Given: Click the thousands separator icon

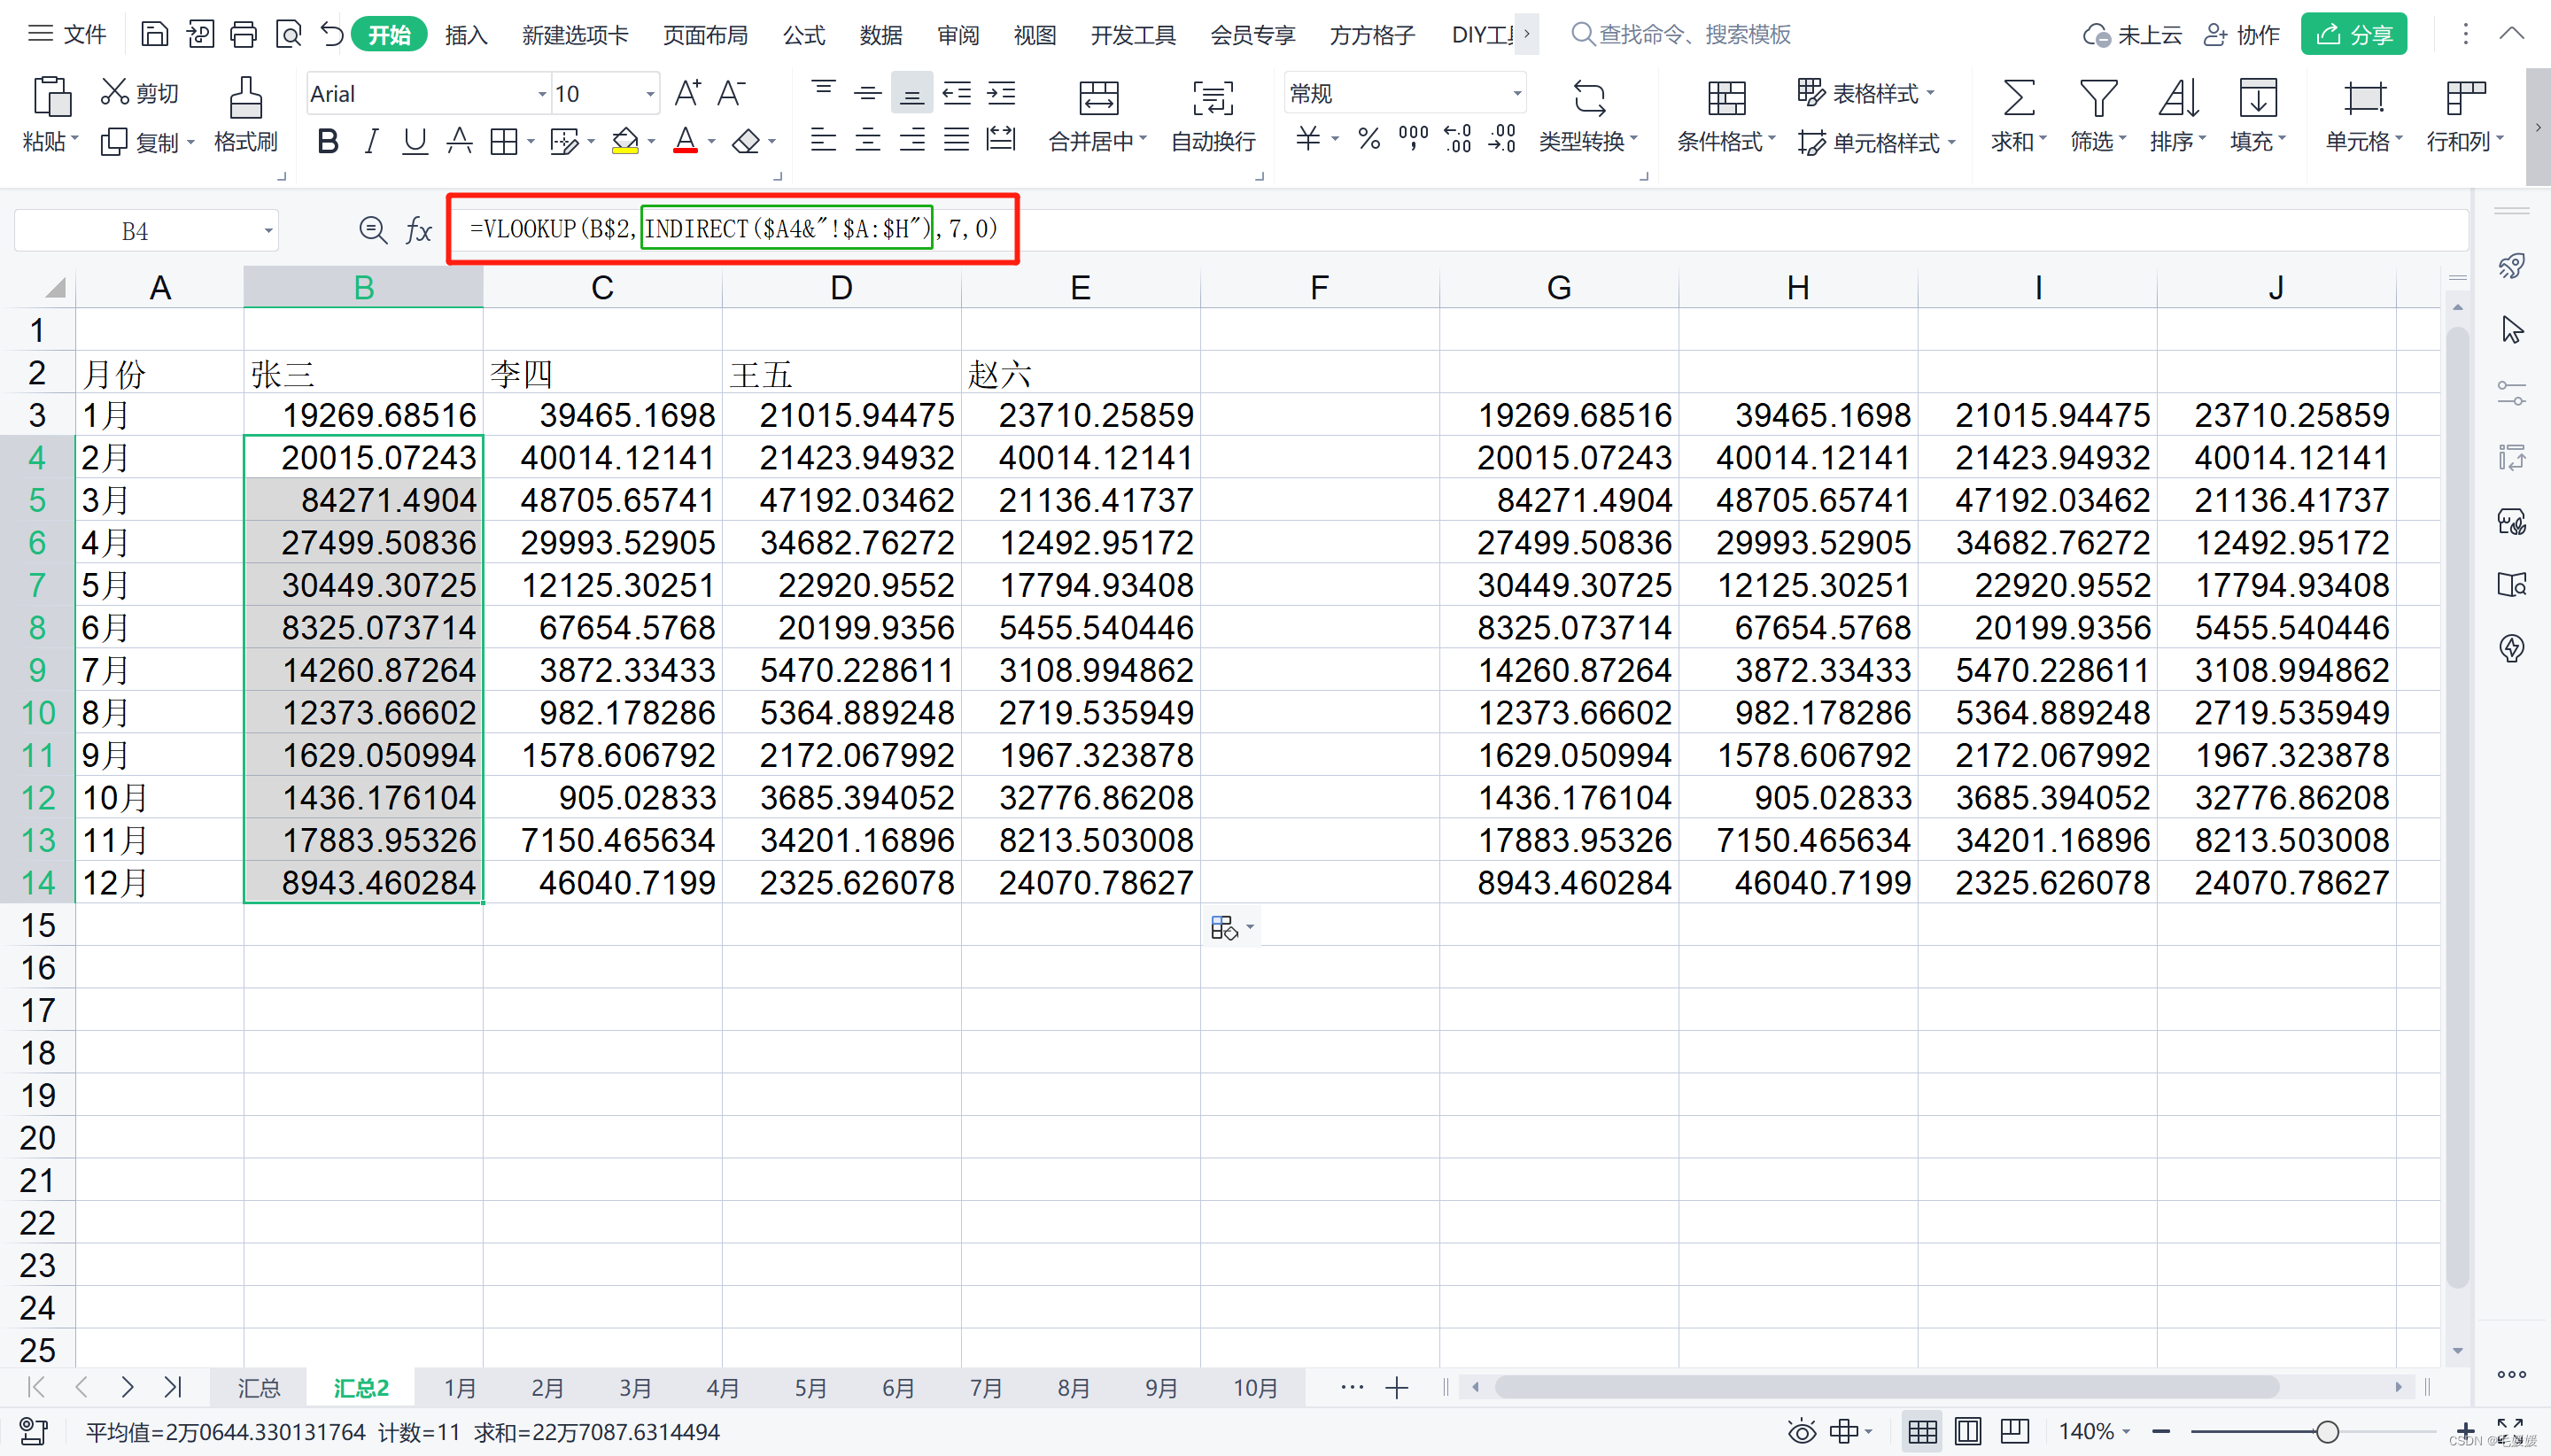Looking at the screenshot, I should (1413, 139).
